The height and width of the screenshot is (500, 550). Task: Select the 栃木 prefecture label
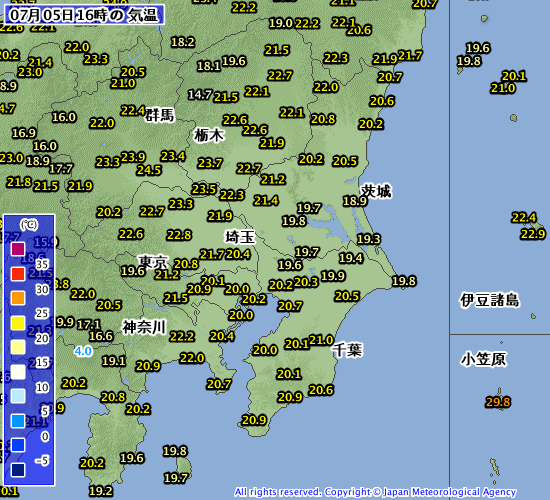pyautogui.click(x=209, y=135)
